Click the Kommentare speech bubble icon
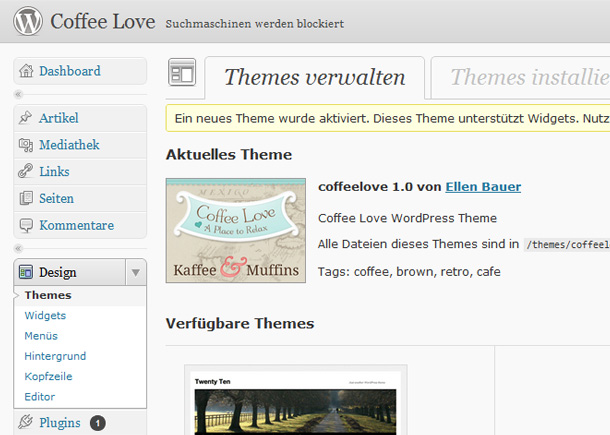 coord(26,225)
